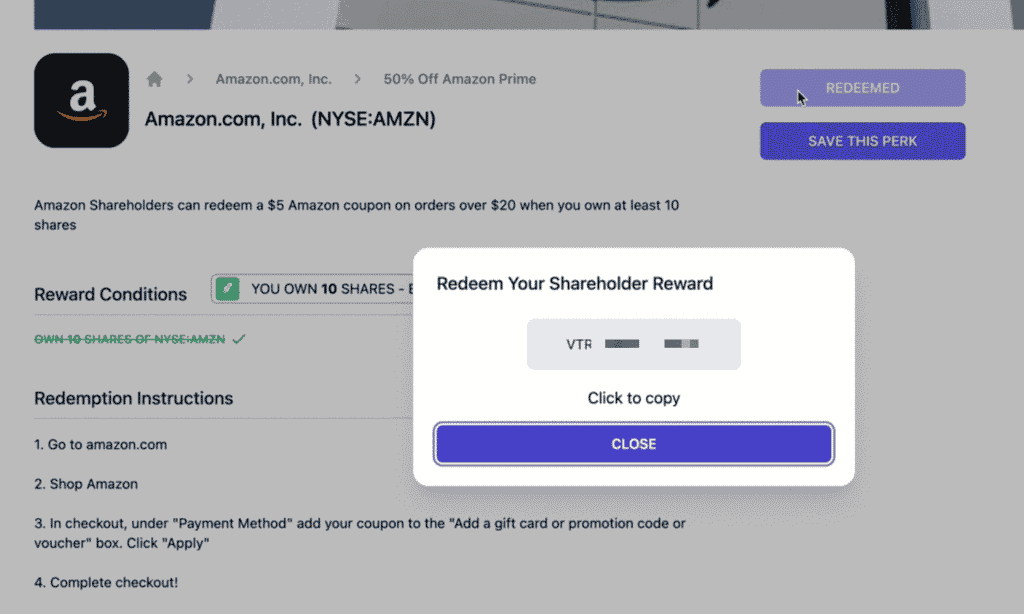Click the crossed-out OWN 10 SHARES condition

point(130,339)
